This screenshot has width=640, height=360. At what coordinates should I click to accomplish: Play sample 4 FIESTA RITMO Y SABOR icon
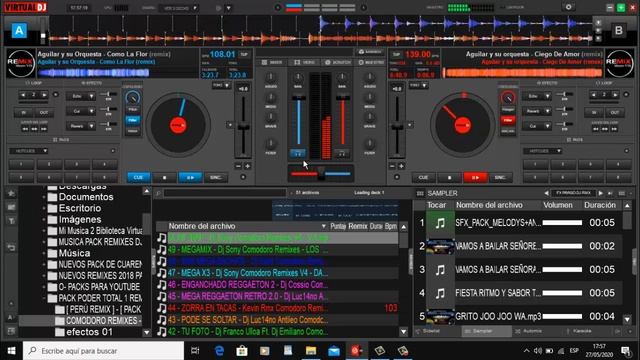pos(440,293)
